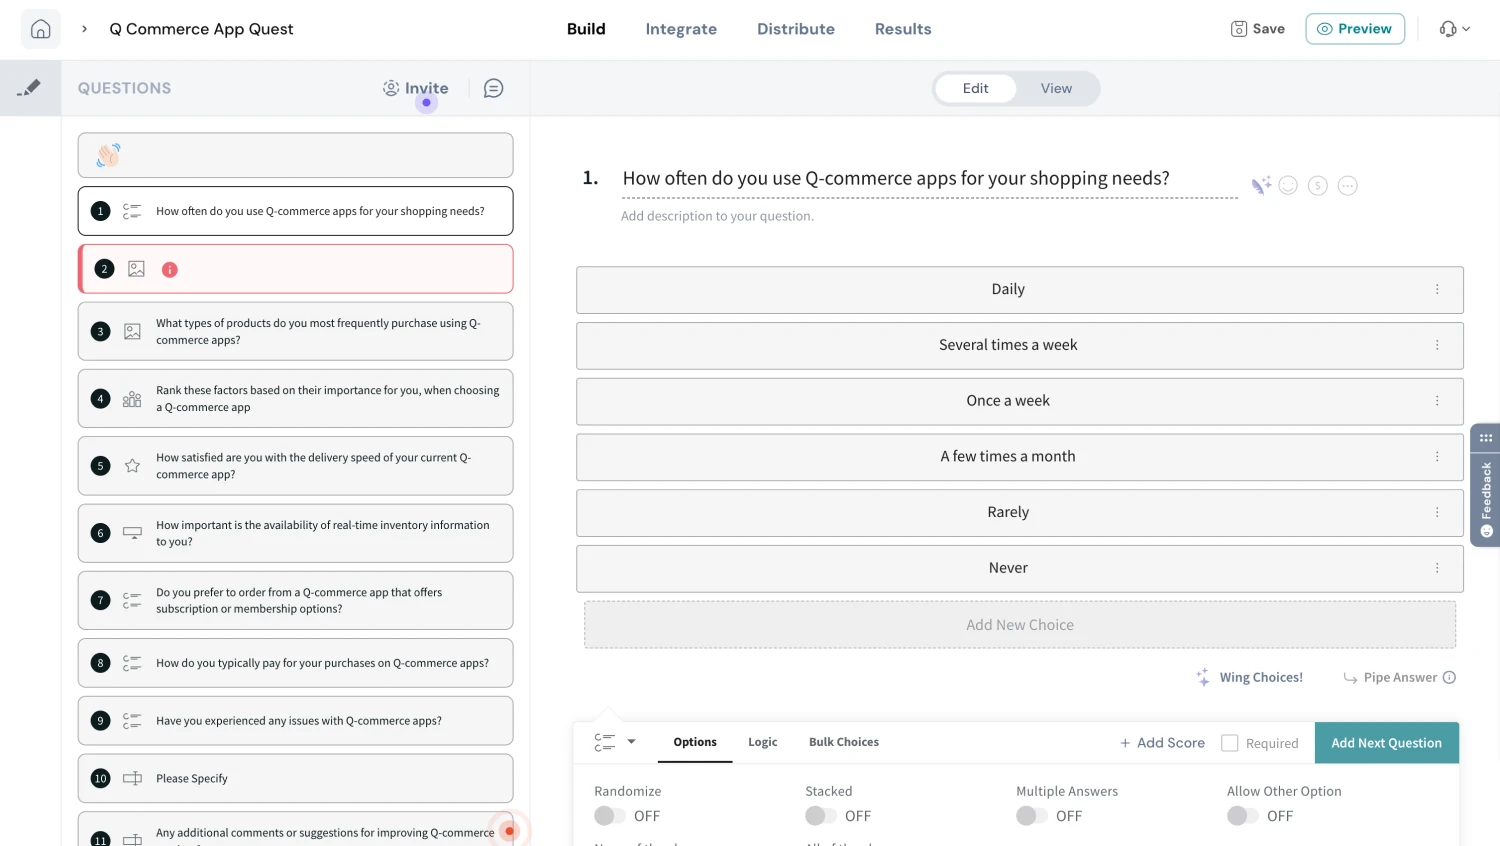The width and height of the screenshot is (1500, 846).
Task: Click Add New Choice
Action: [1019, 624]
